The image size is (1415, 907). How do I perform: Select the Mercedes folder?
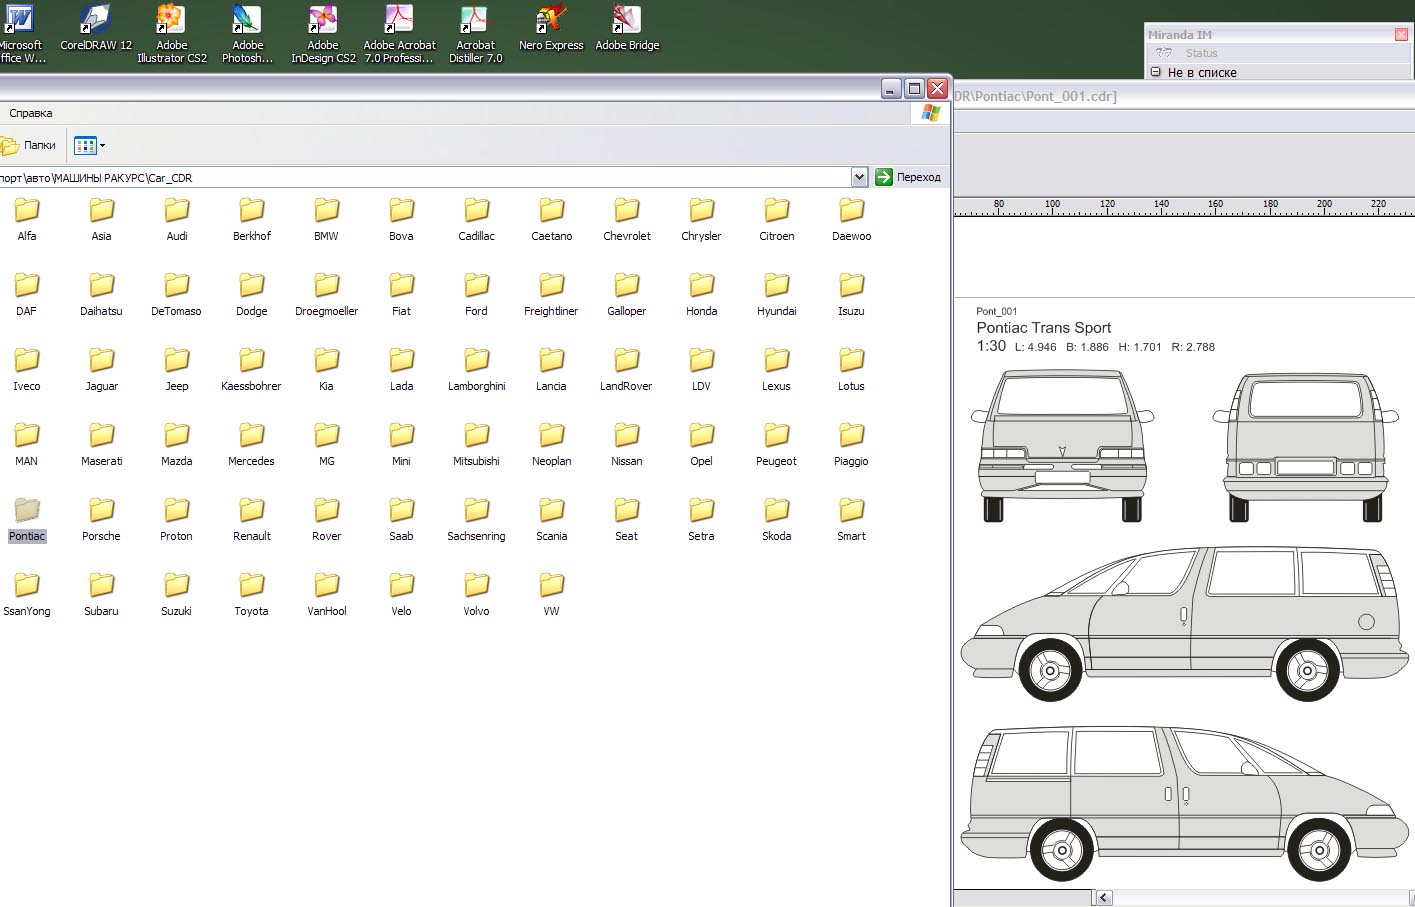tap(251, 446)
